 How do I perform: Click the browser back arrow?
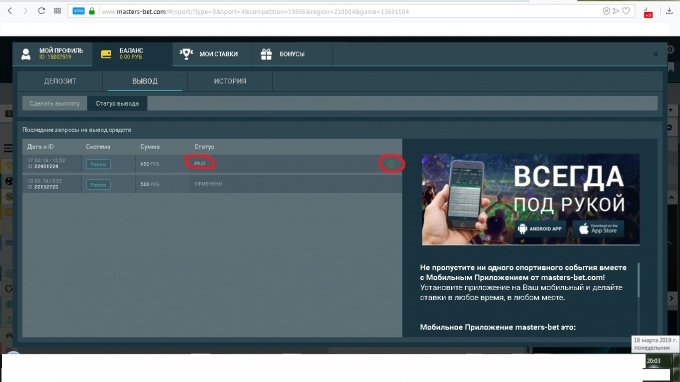(10, 11)
